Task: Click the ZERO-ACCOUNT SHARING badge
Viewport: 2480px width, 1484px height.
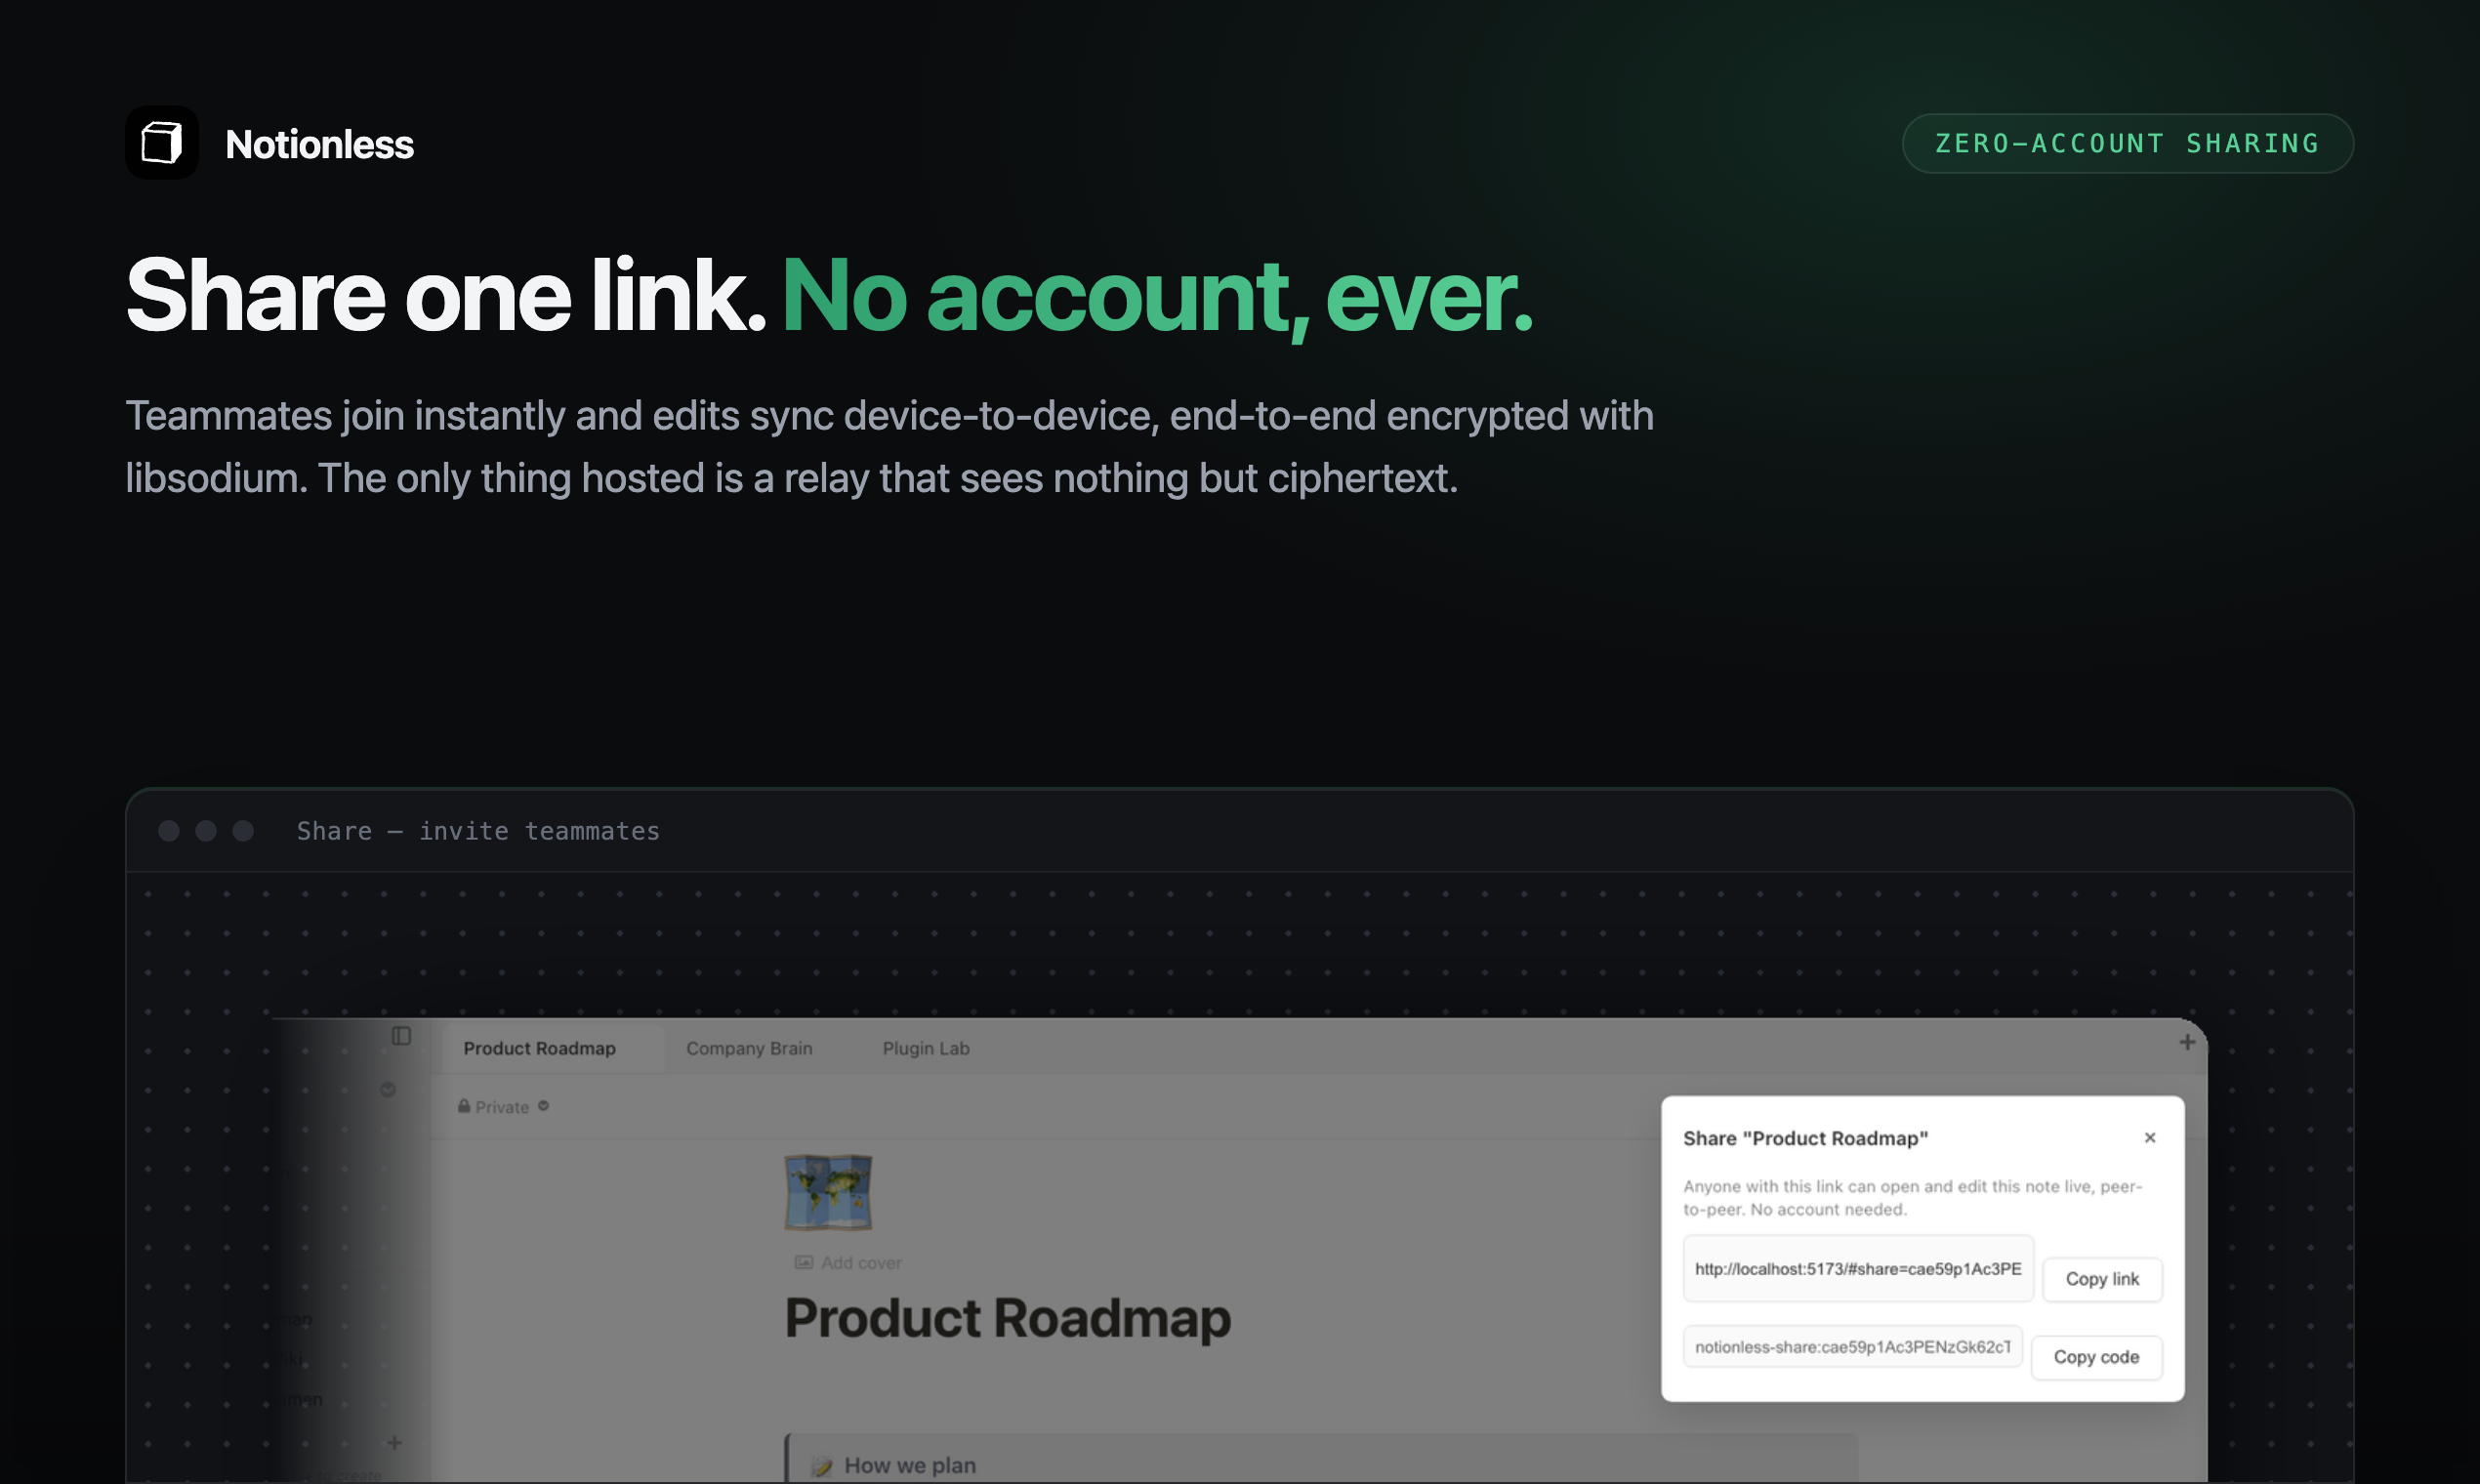Action: click(2127, 143)
